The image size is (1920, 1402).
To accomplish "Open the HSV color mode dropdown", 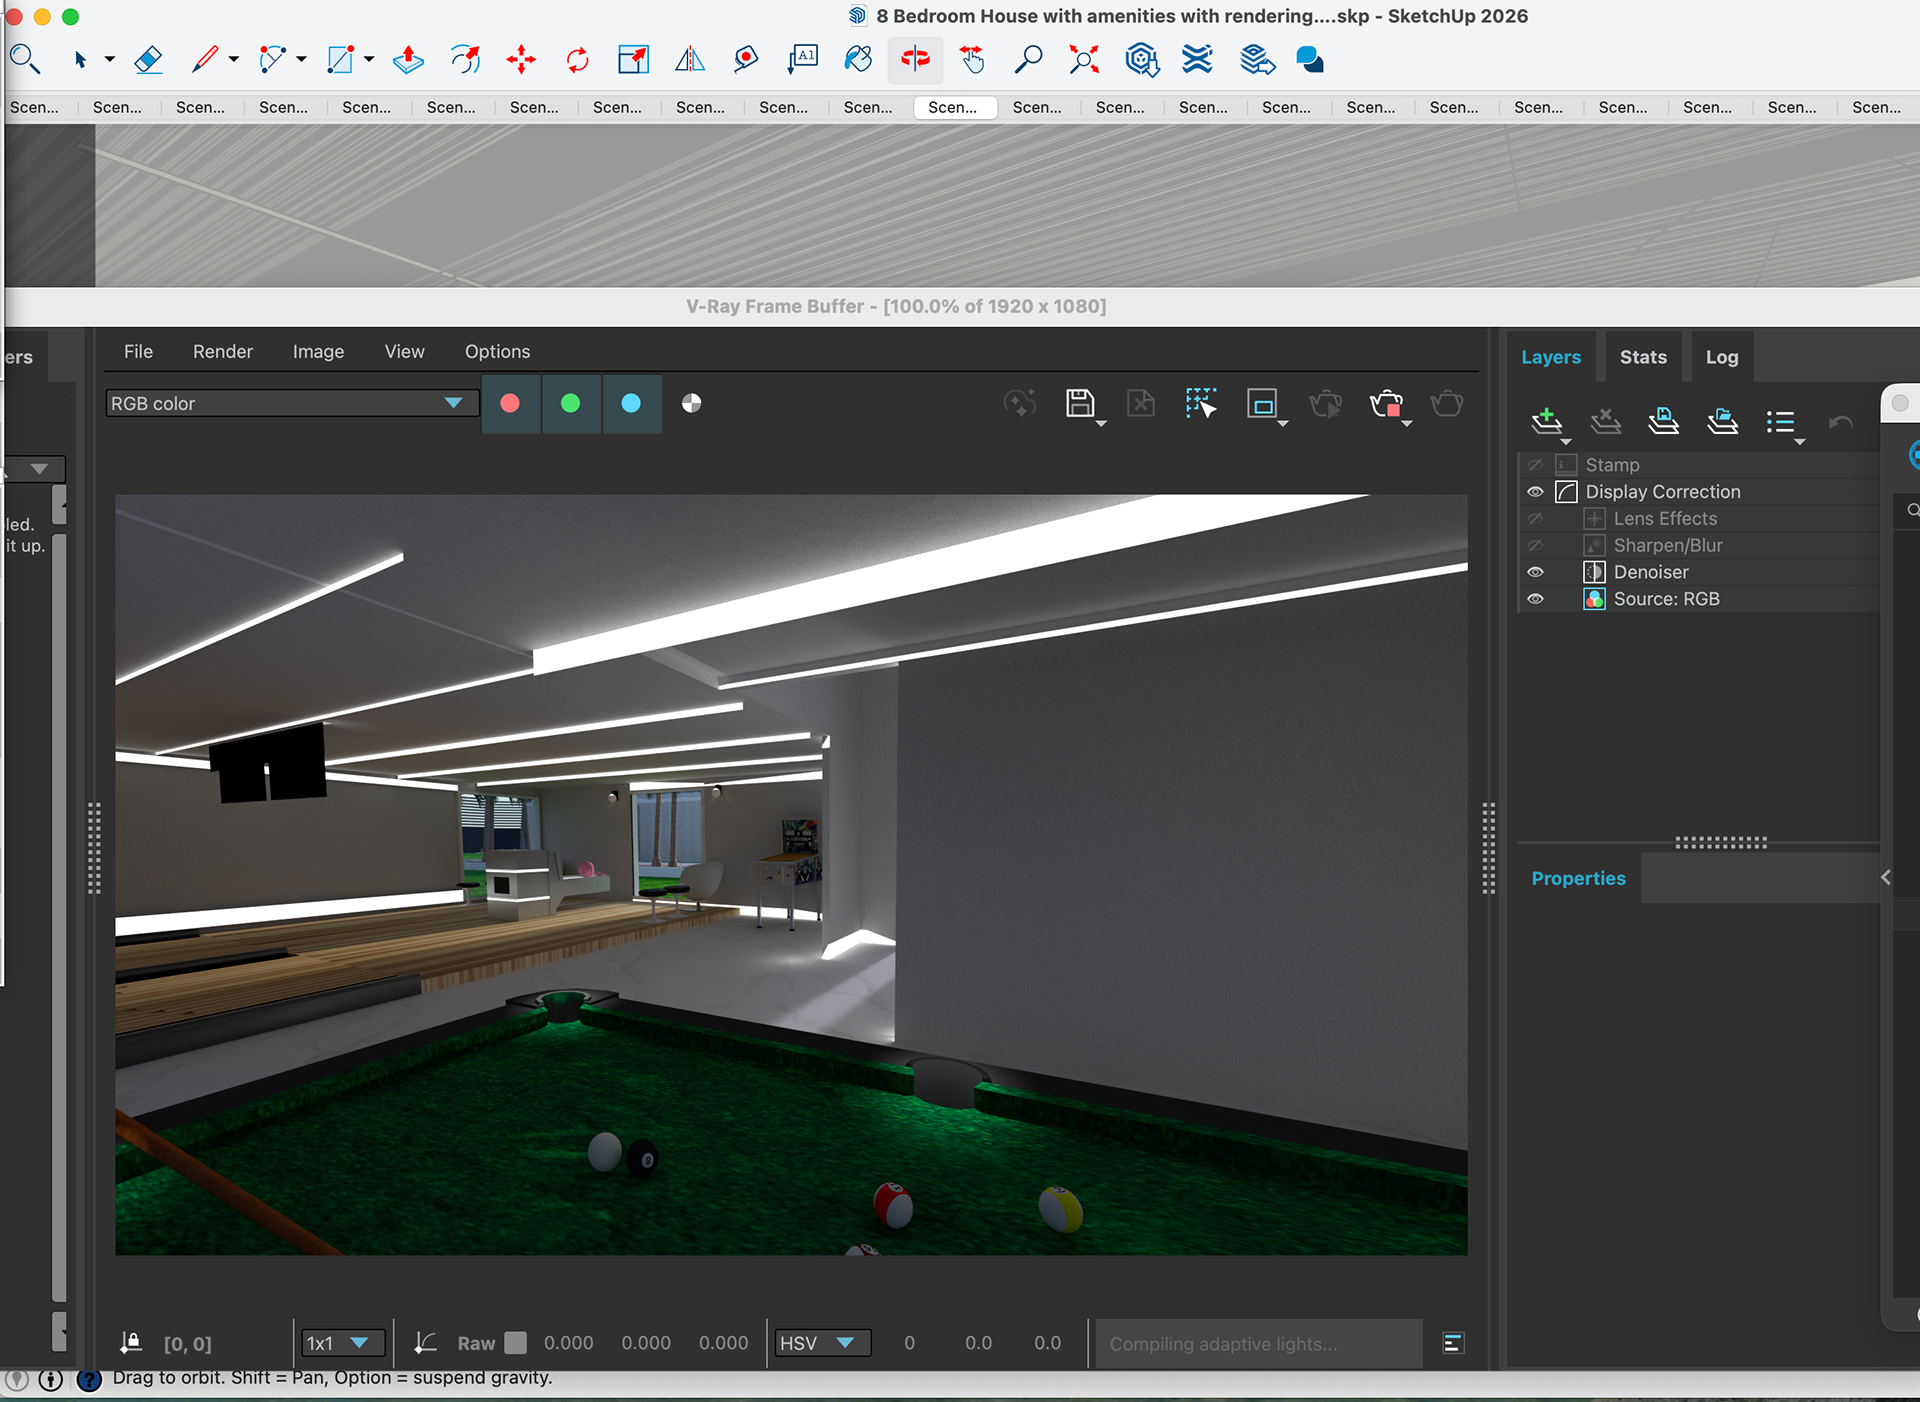I will pos(822,1343).
